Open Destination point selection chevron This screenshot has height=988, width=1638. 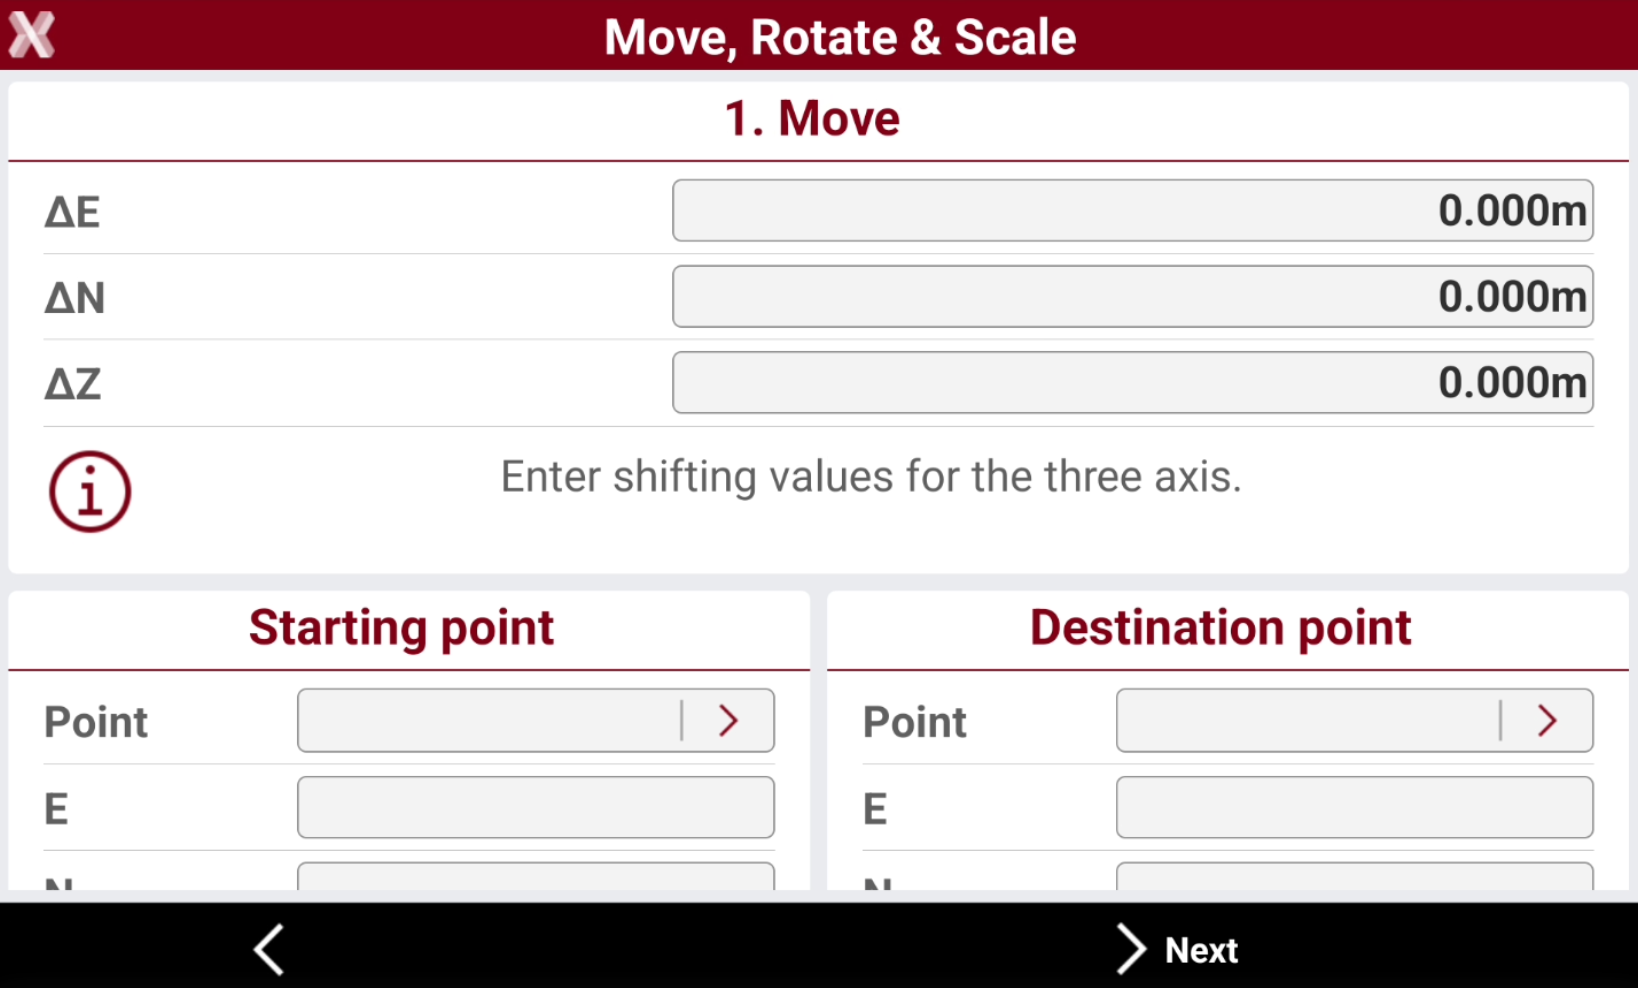click(1547, 720)
